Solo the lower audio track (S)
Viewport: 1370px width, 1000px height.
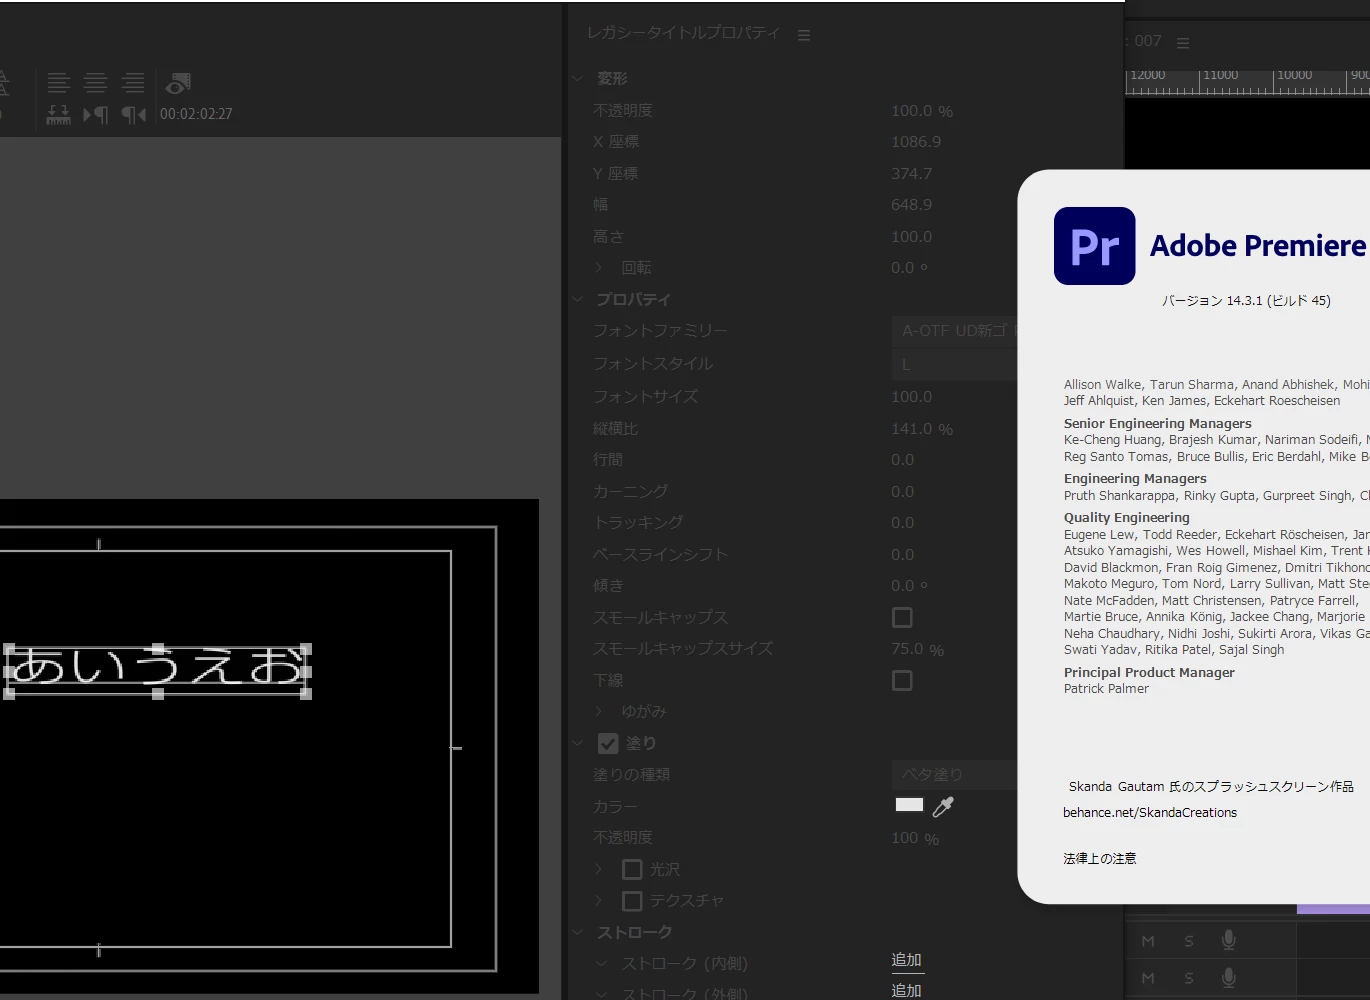click(x=1189, y=978)
